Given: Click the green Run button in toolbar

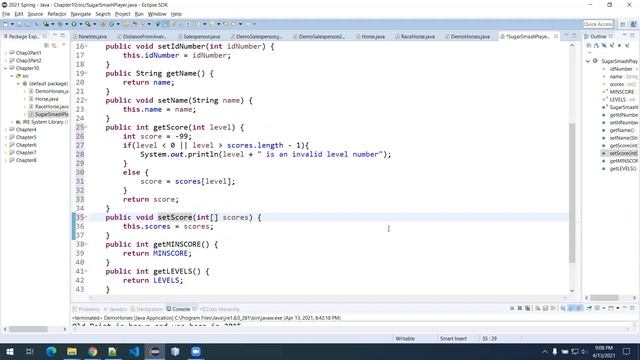Looking at the screenshot, I should (74, 24).
